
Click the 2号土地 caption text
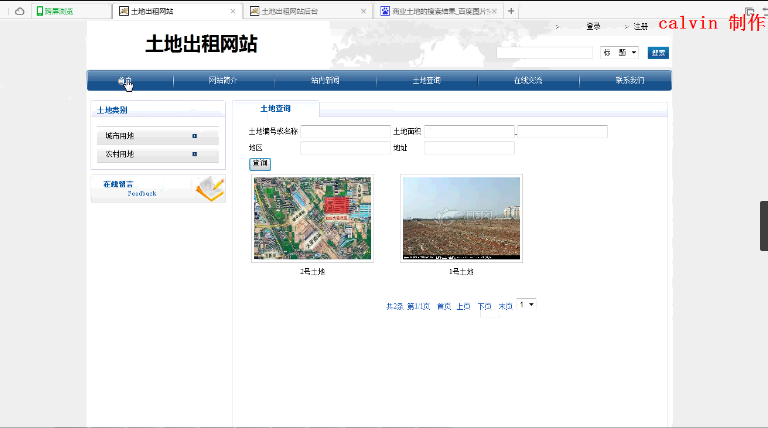(312, 271)
